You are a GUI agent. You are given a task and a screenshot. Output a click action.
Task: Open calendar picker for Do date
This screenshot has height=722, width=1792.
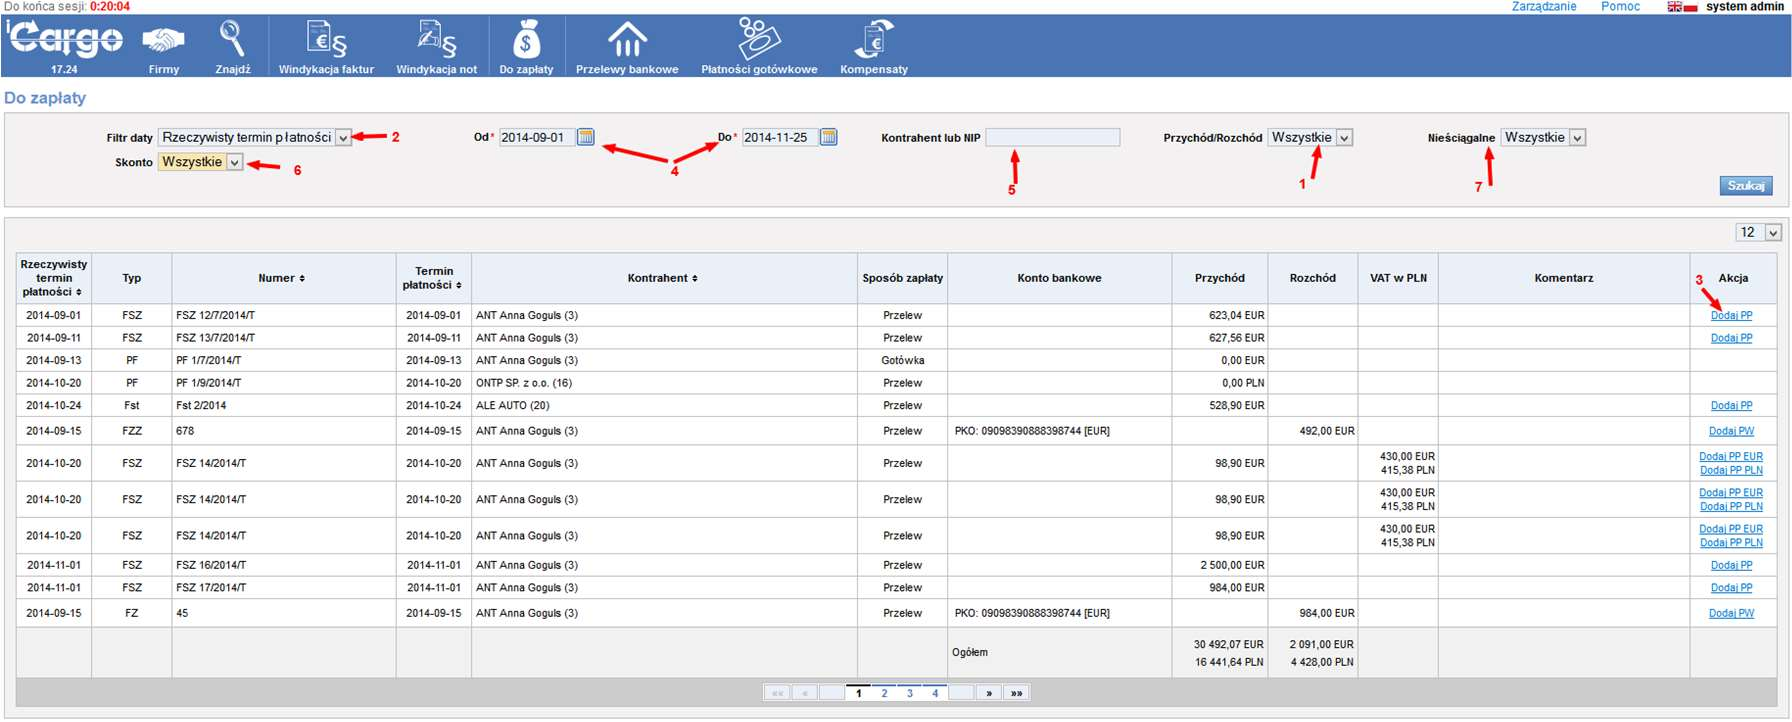[x=828, y=137]
